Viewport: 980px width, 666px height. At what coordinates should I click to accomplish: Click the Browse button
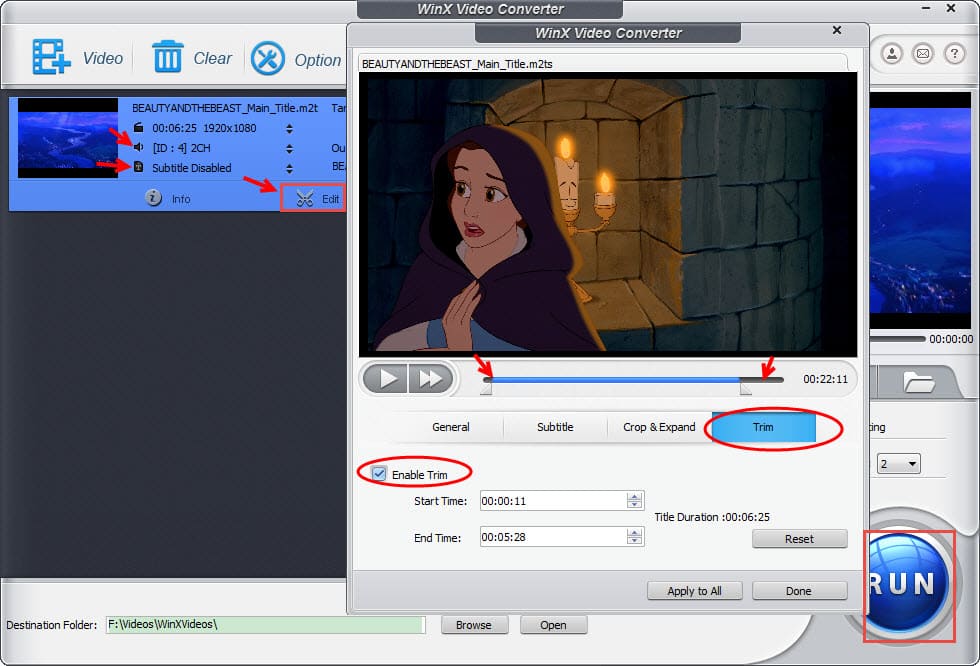point(474,625)
